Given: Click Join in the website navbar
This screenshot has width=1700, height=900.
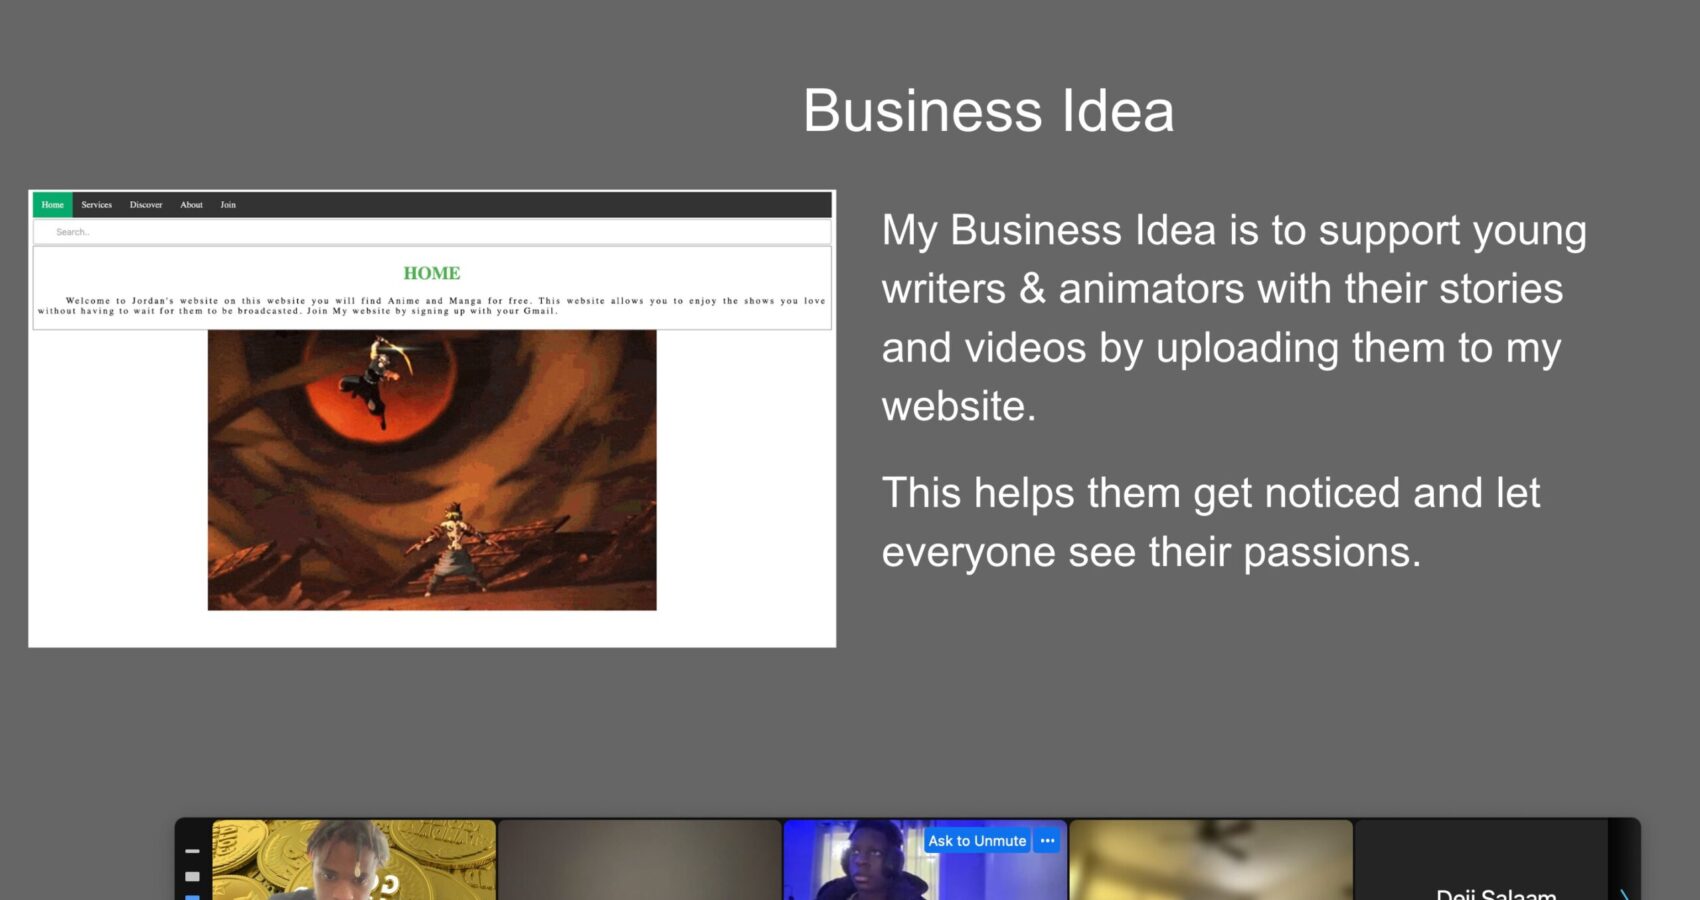Looking at the screenshot, I should click(x=228, y=205).
